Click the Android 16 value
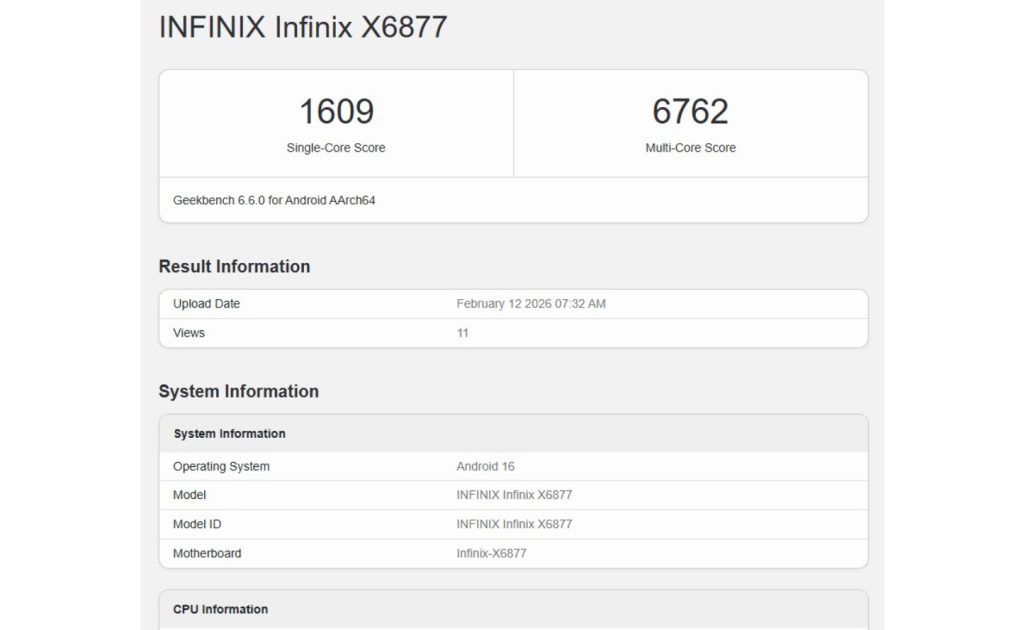 pos(486,465)
